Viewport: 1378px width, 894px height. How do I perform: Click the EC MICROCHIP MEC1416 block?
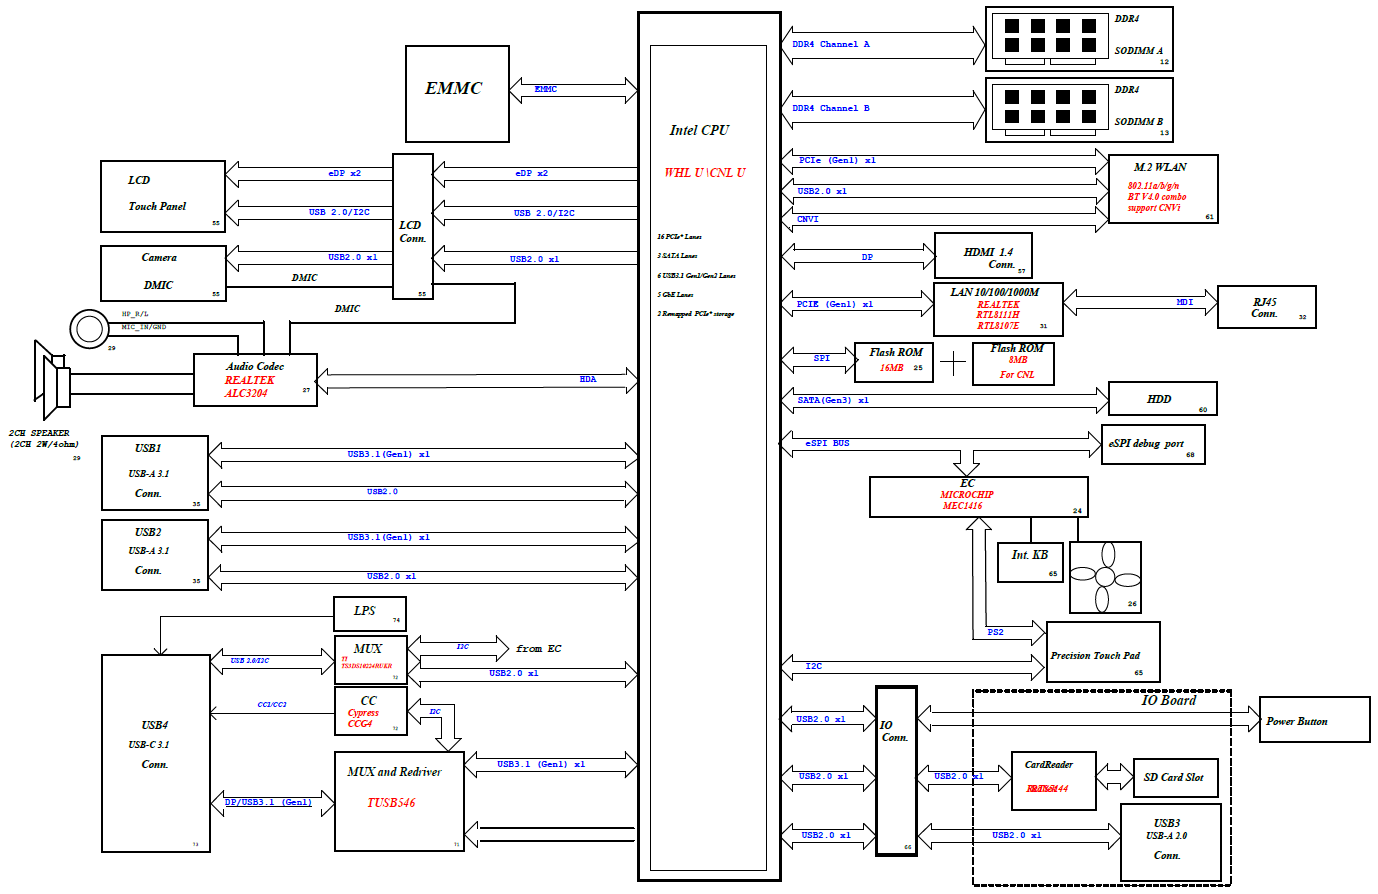tap(977, 497)
